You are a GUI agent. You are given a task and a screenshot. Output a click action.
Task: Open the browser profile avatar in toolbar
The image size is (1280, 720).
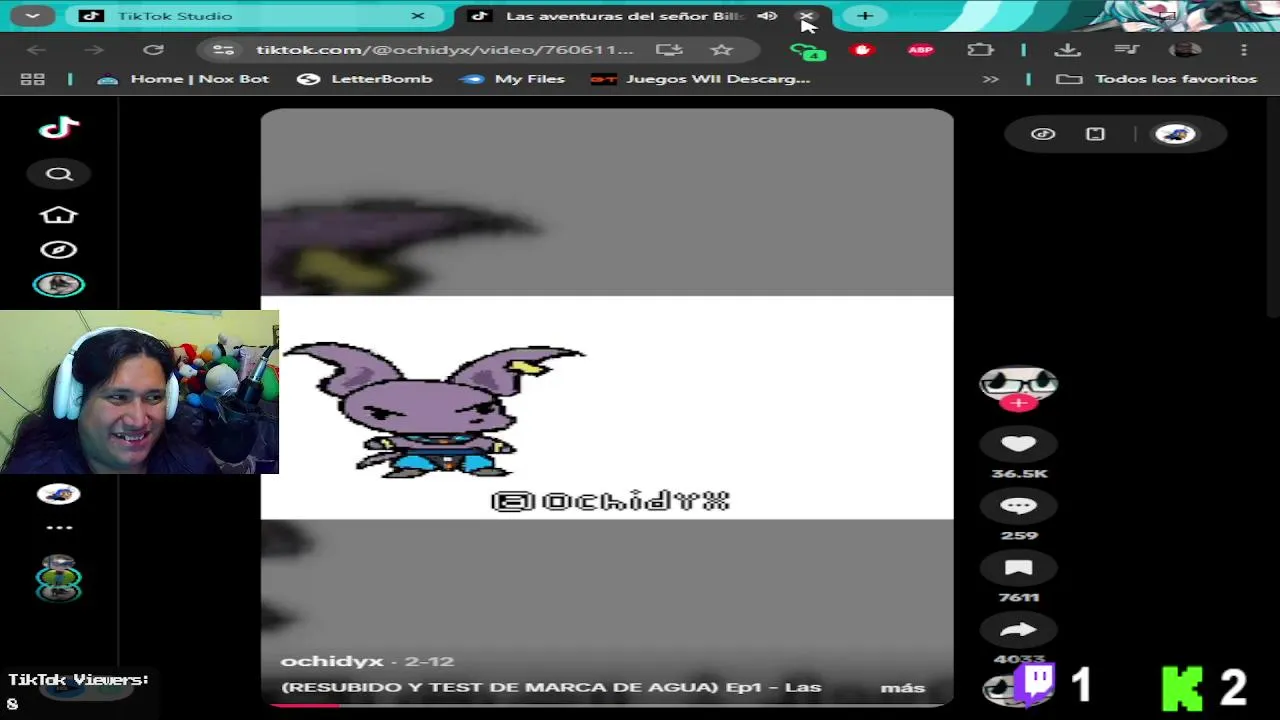(x=1185, y=50)
